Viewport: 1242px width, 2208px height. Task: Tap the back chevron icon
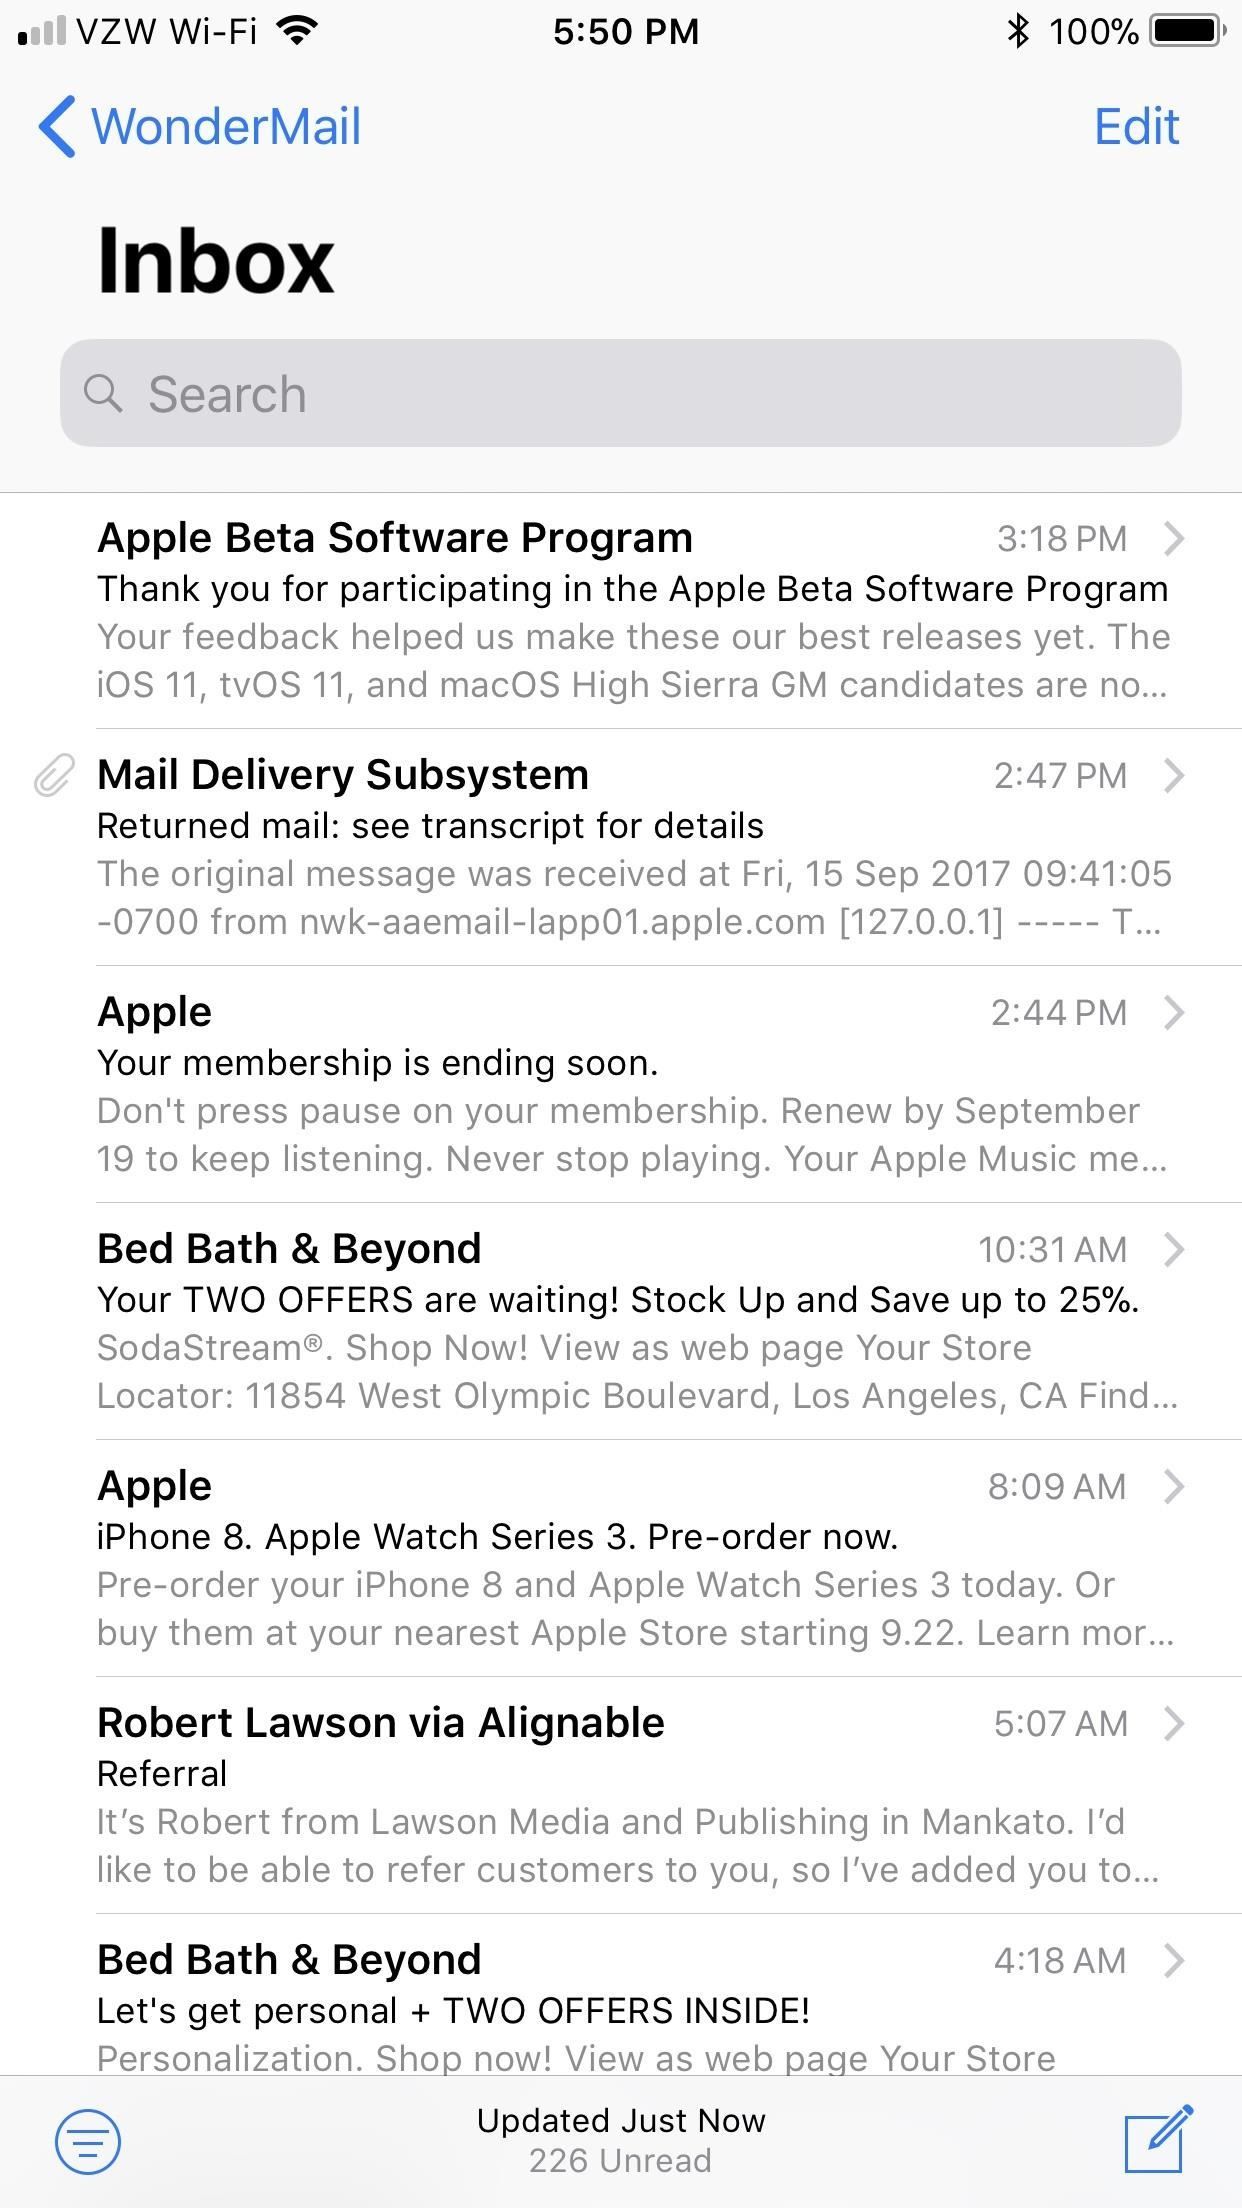point(57,127)
